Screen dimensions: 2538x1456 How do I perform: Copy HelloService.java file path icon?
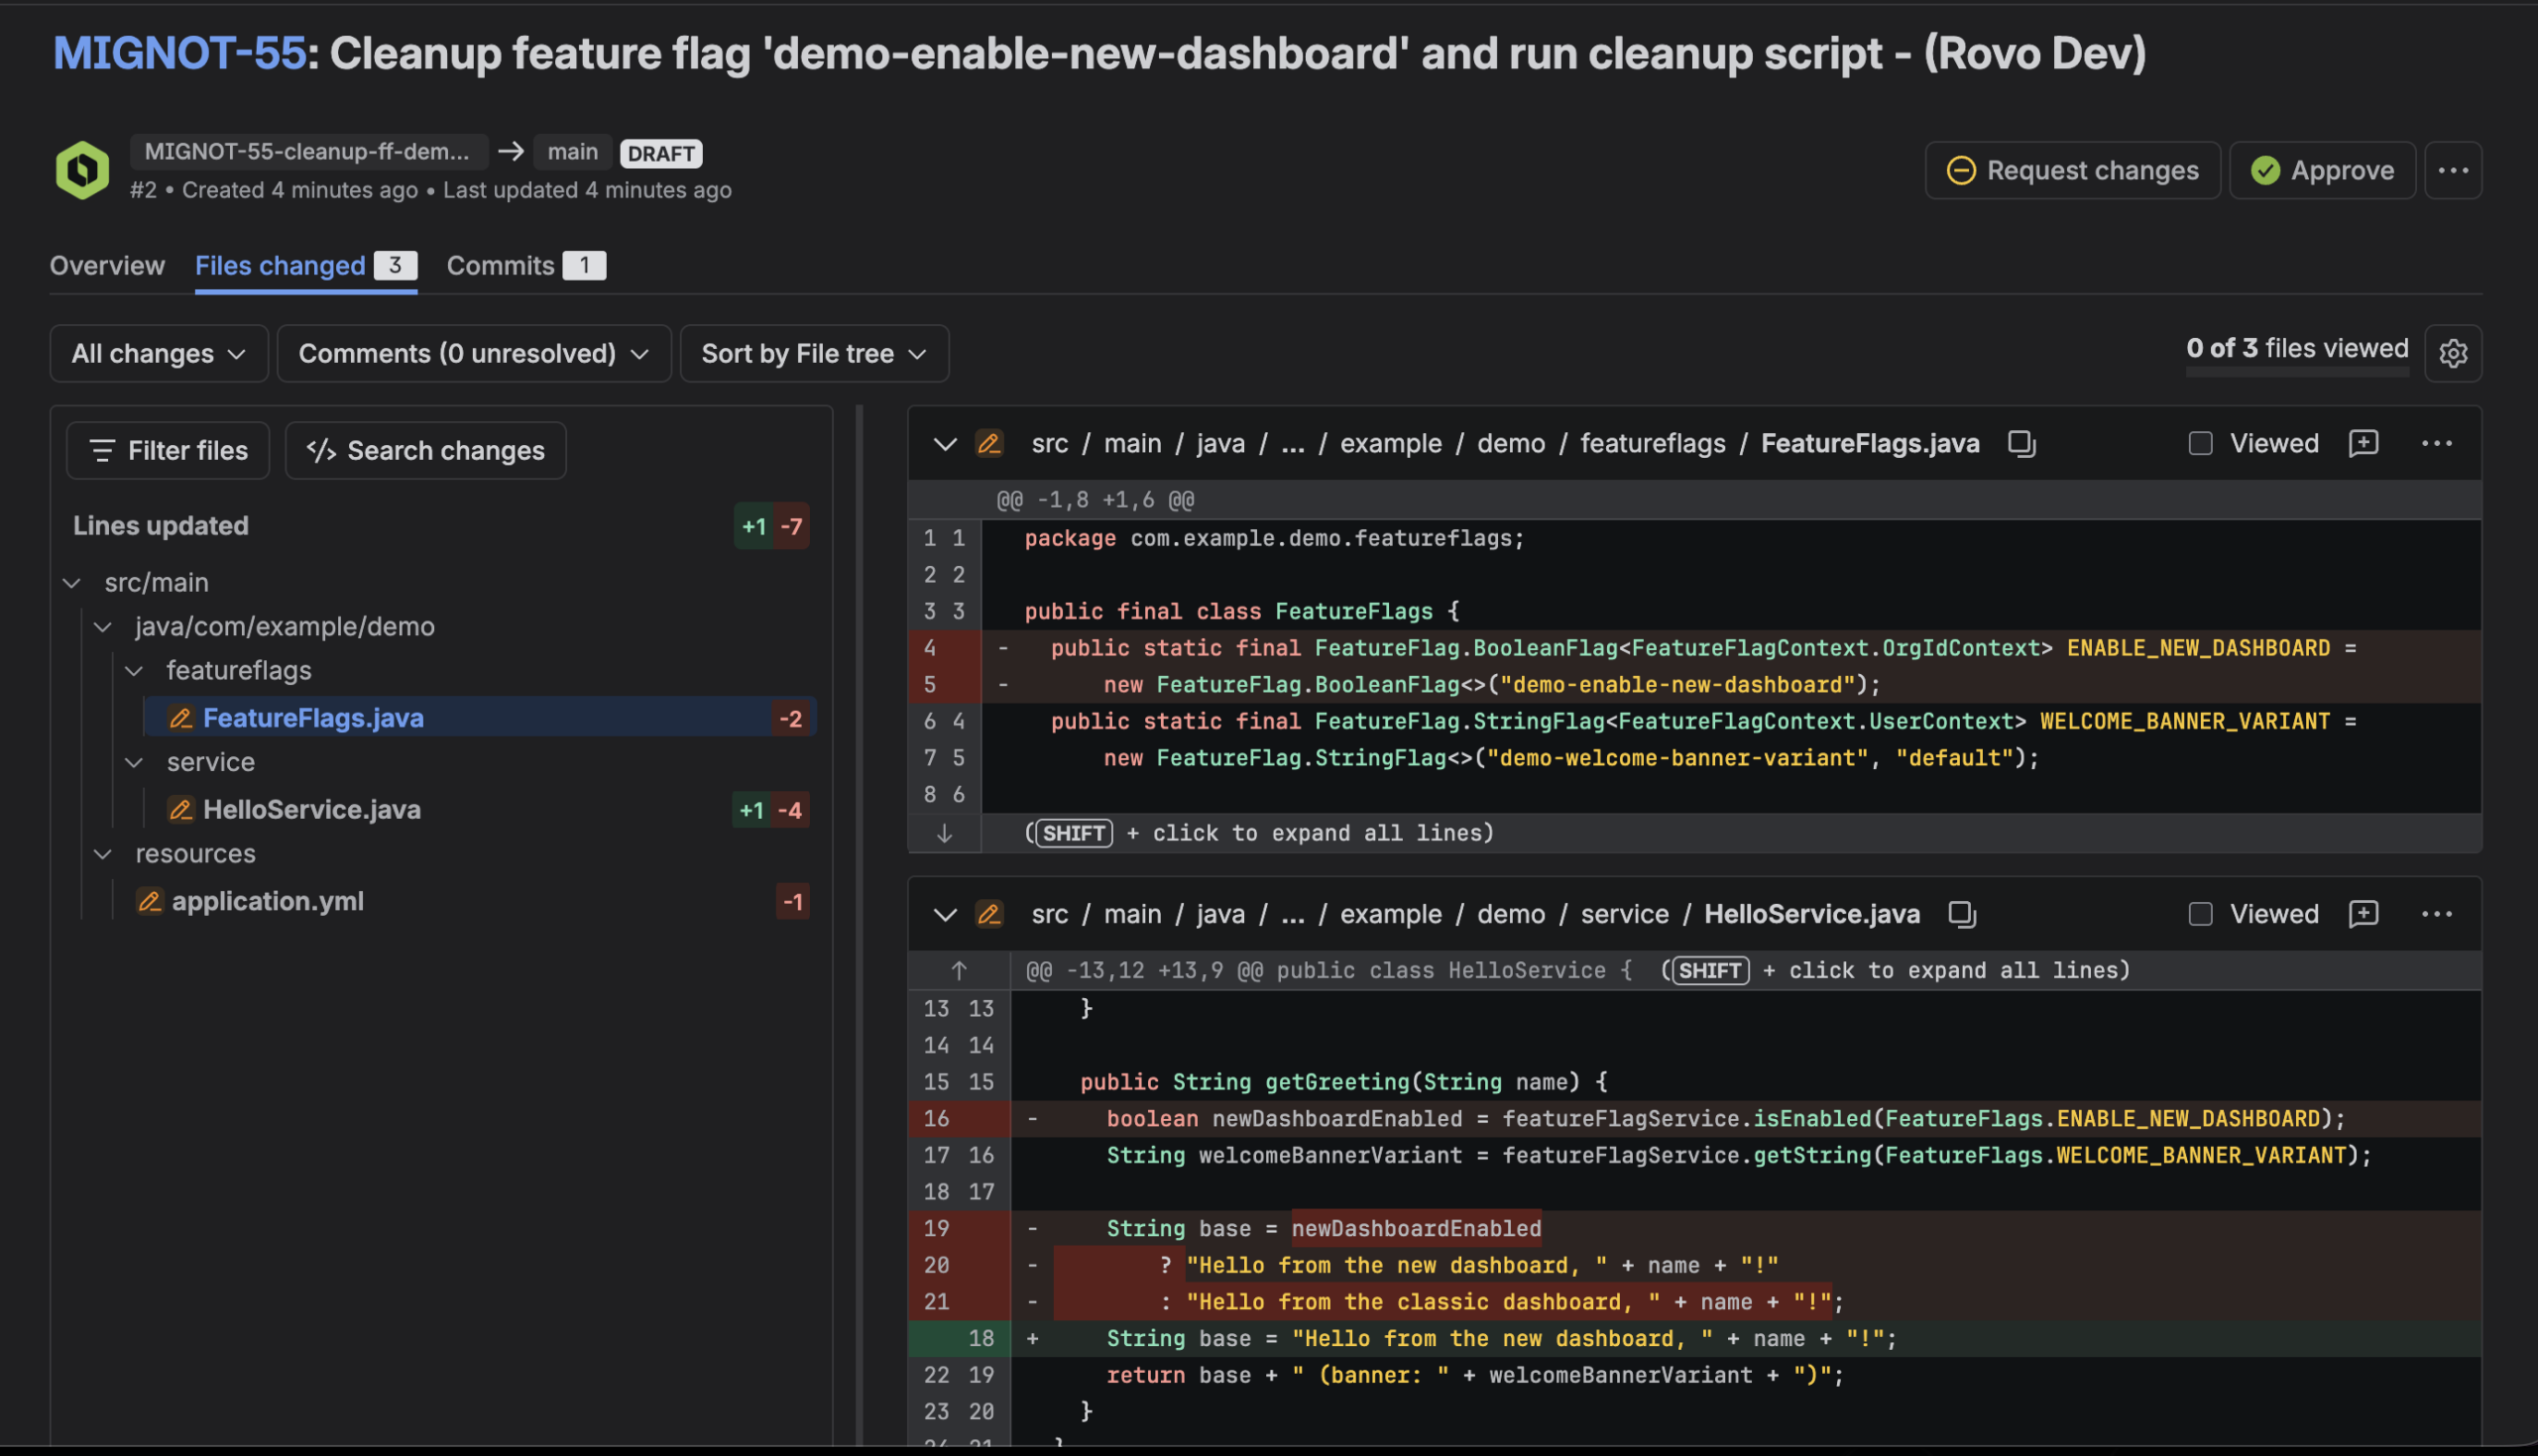tap(1962, 914)
